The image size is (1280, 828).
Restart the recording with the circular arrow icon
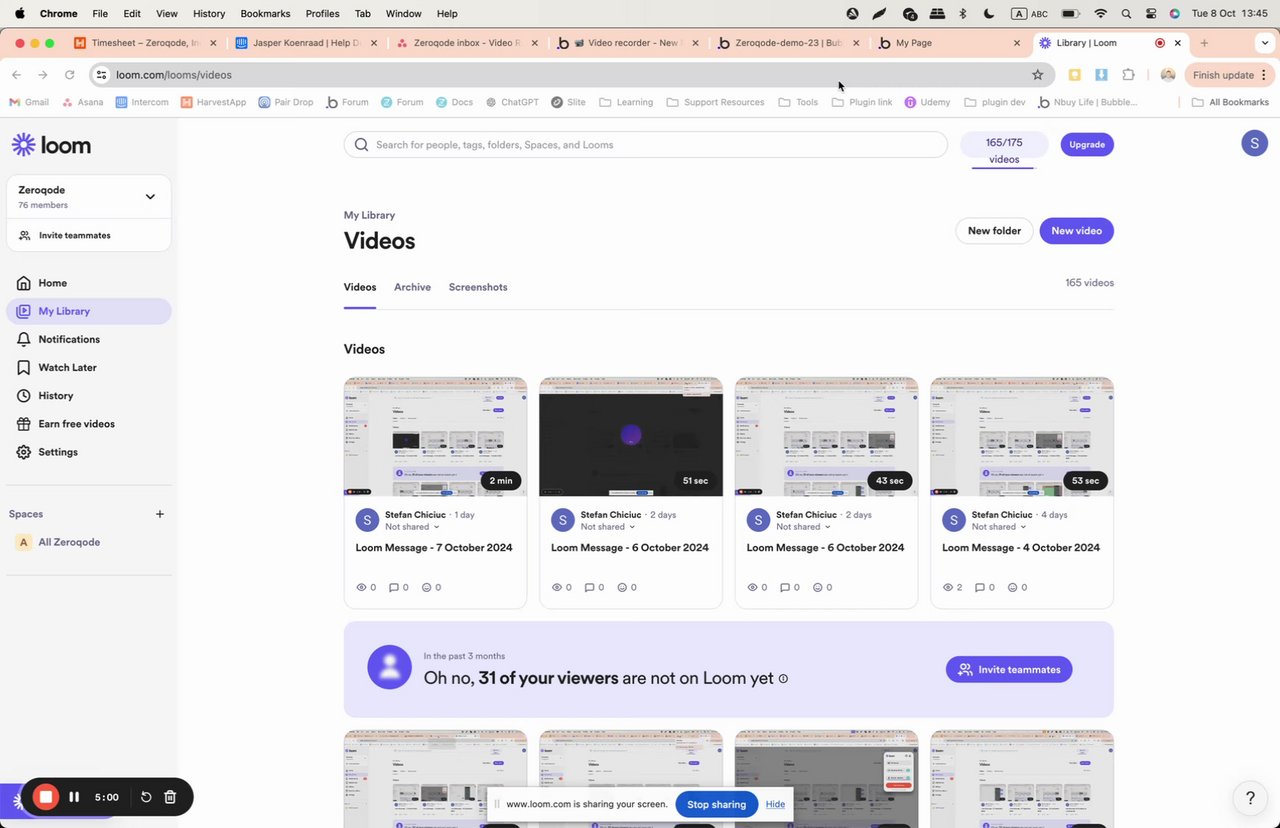click(x=146, y=797)
